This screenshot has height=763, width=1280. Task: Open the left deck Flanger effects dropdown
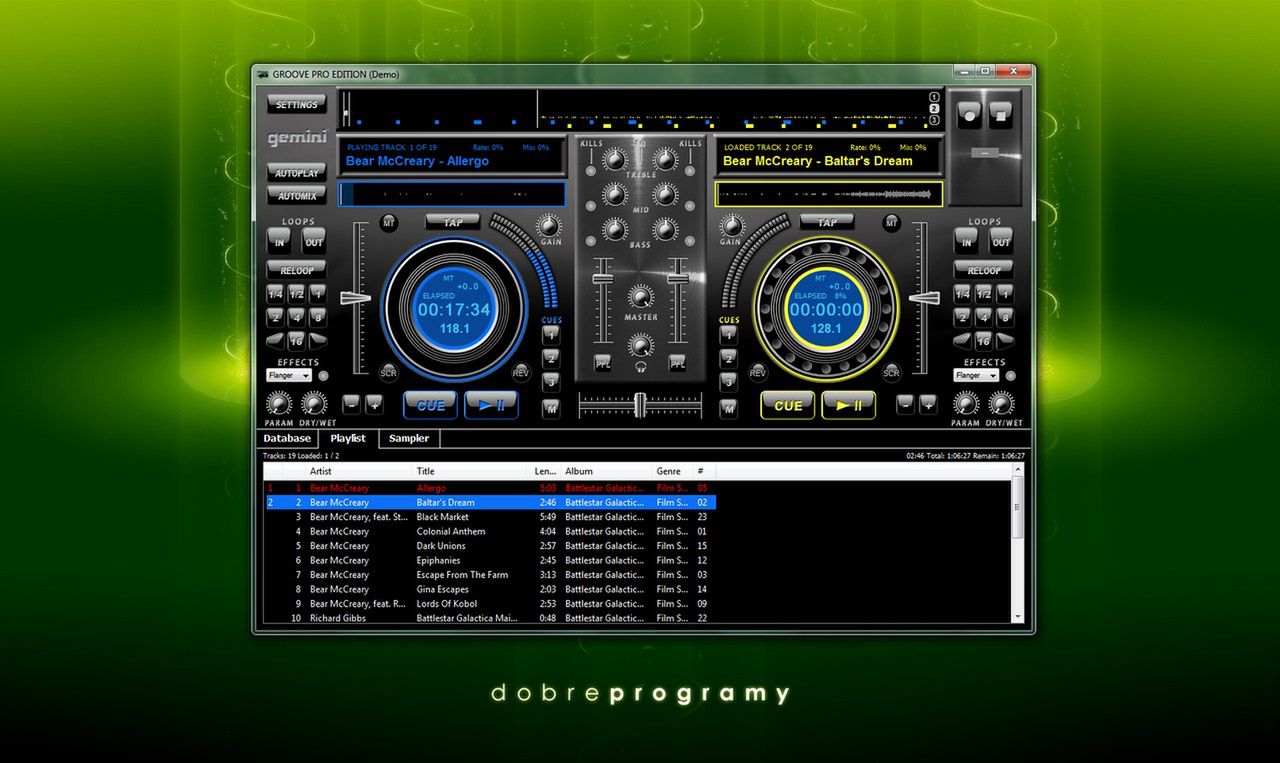click(288, 375)
